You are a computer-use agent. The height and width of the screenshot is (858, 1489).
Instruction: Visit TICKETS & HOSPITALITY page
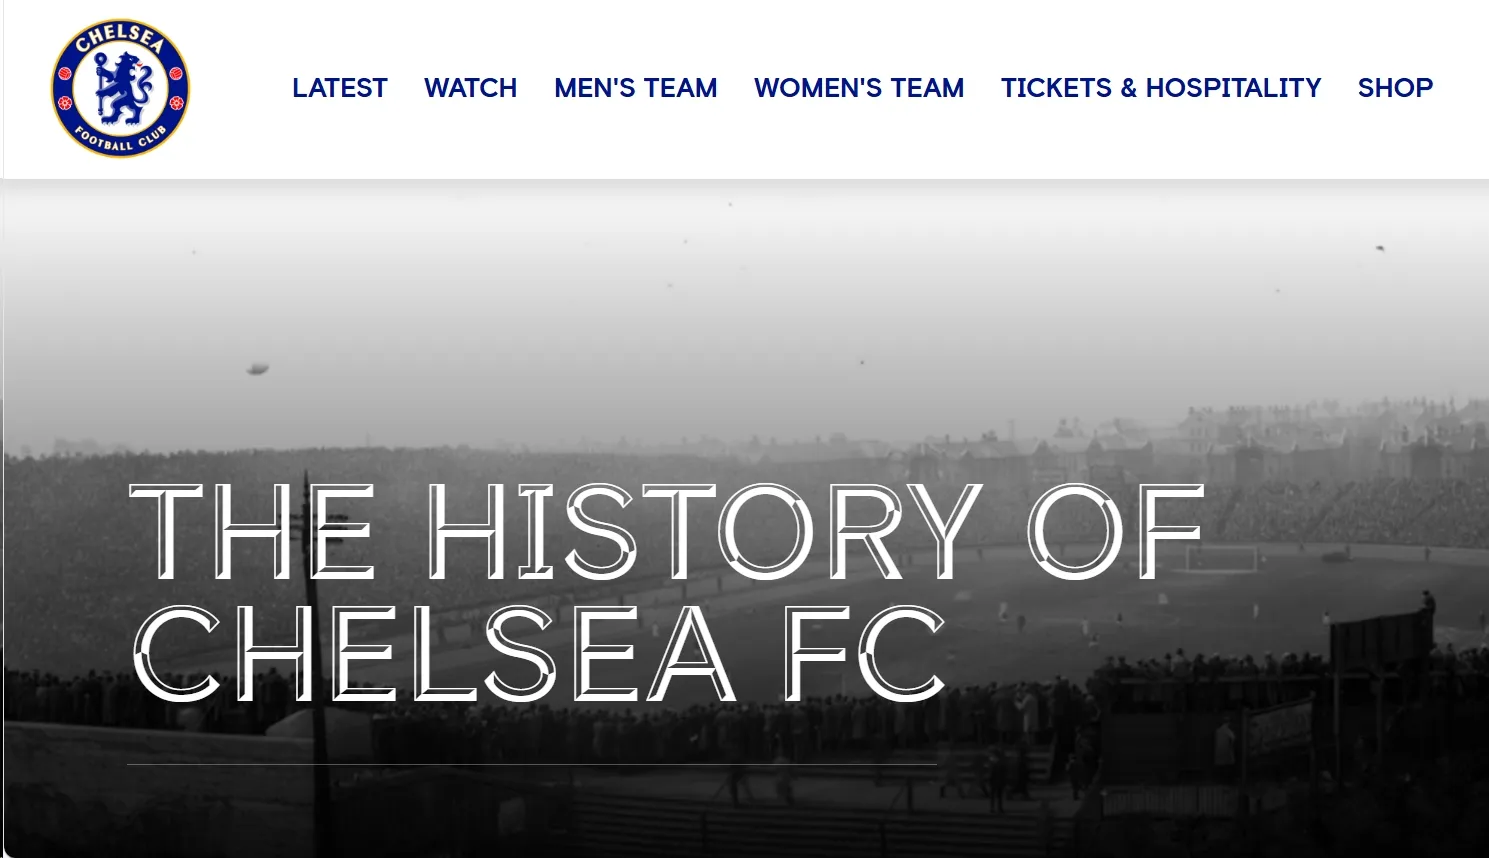[1161, 88]
